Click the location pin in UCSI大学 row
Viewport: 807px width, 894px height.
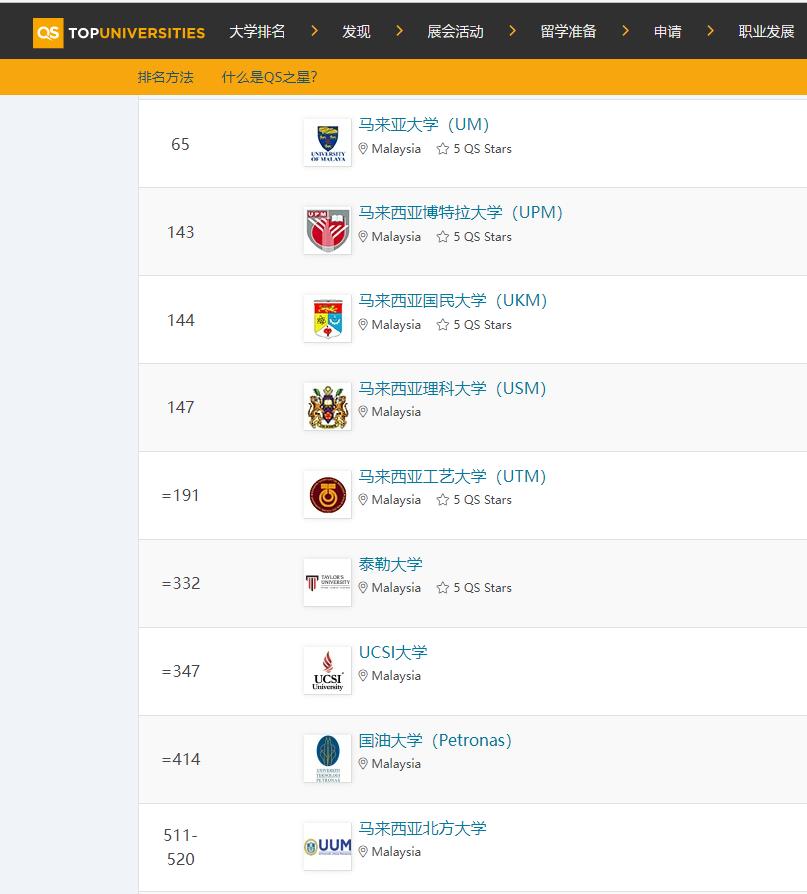[x=363, y=675]
